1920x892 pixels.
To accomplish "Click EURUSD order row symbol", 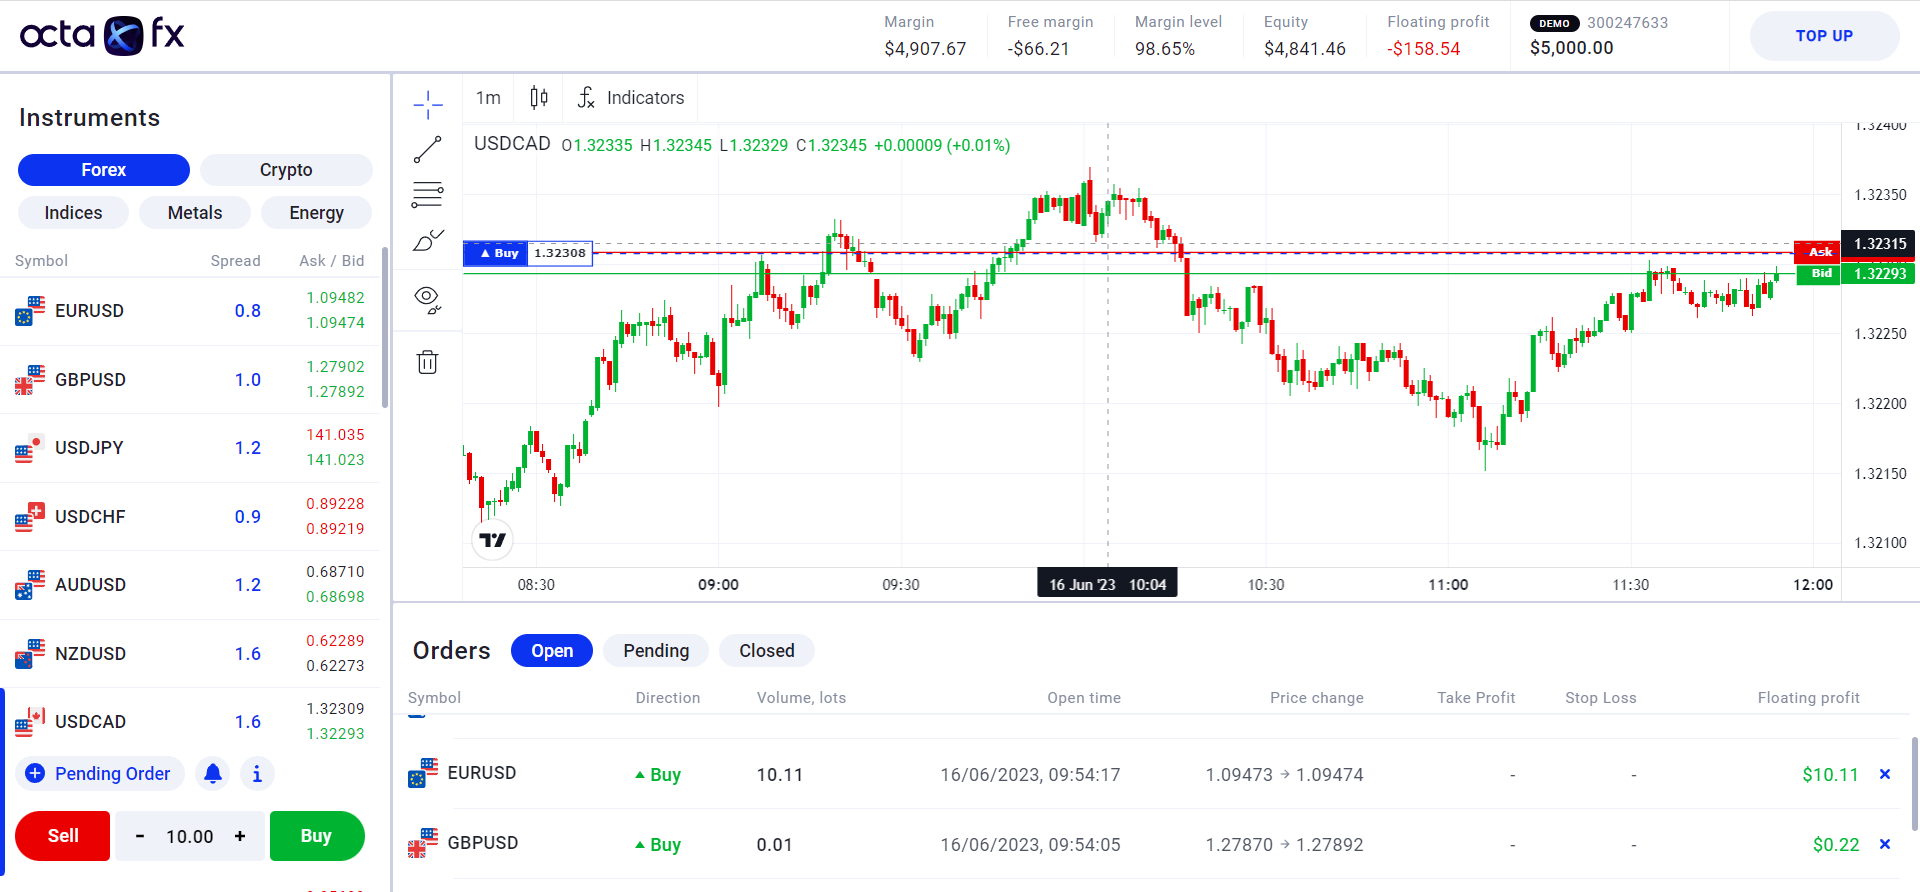I will coord(482,773).
